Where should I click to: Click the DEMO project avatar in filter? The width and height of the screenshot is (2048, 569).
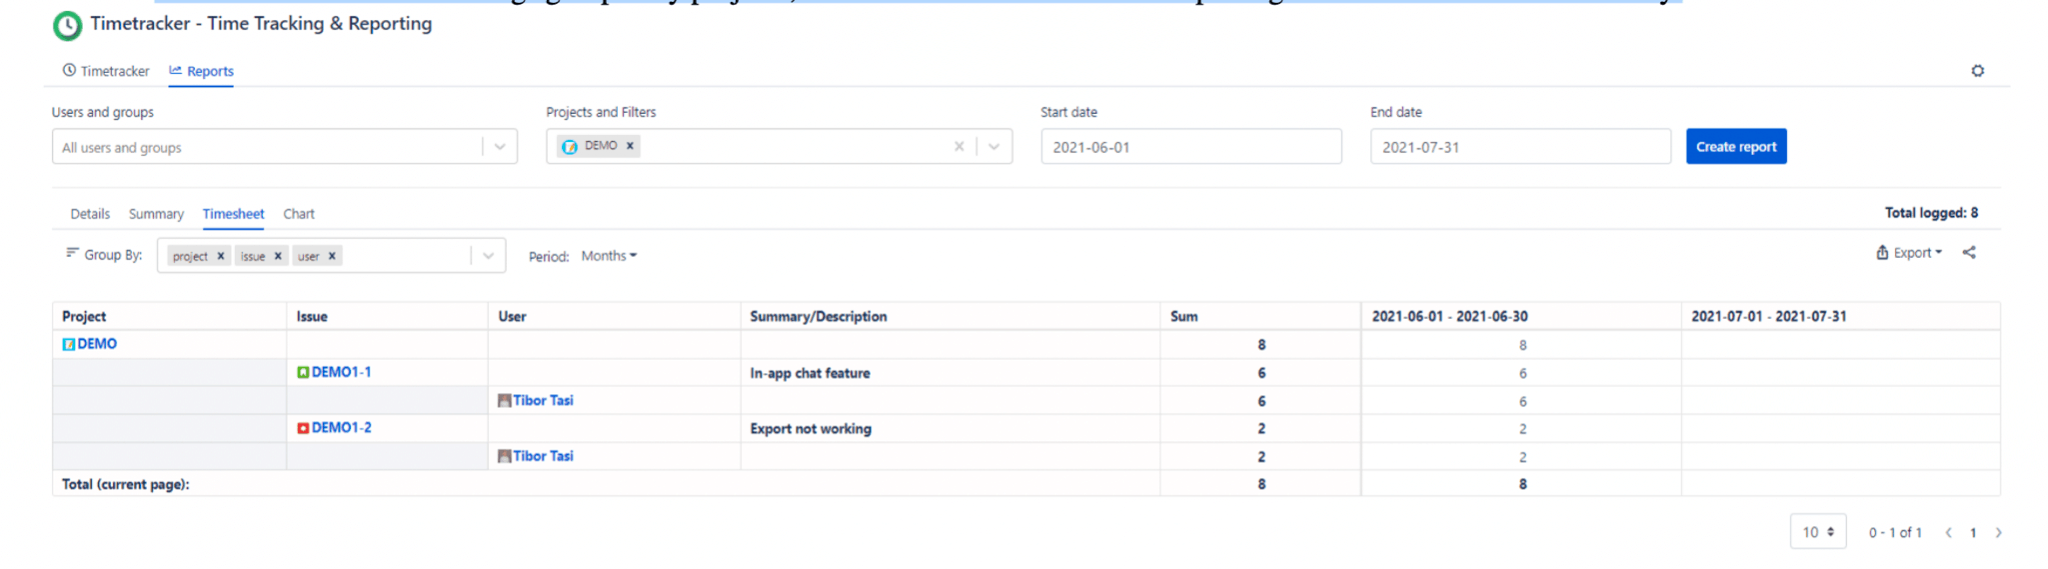coord(570,146)
